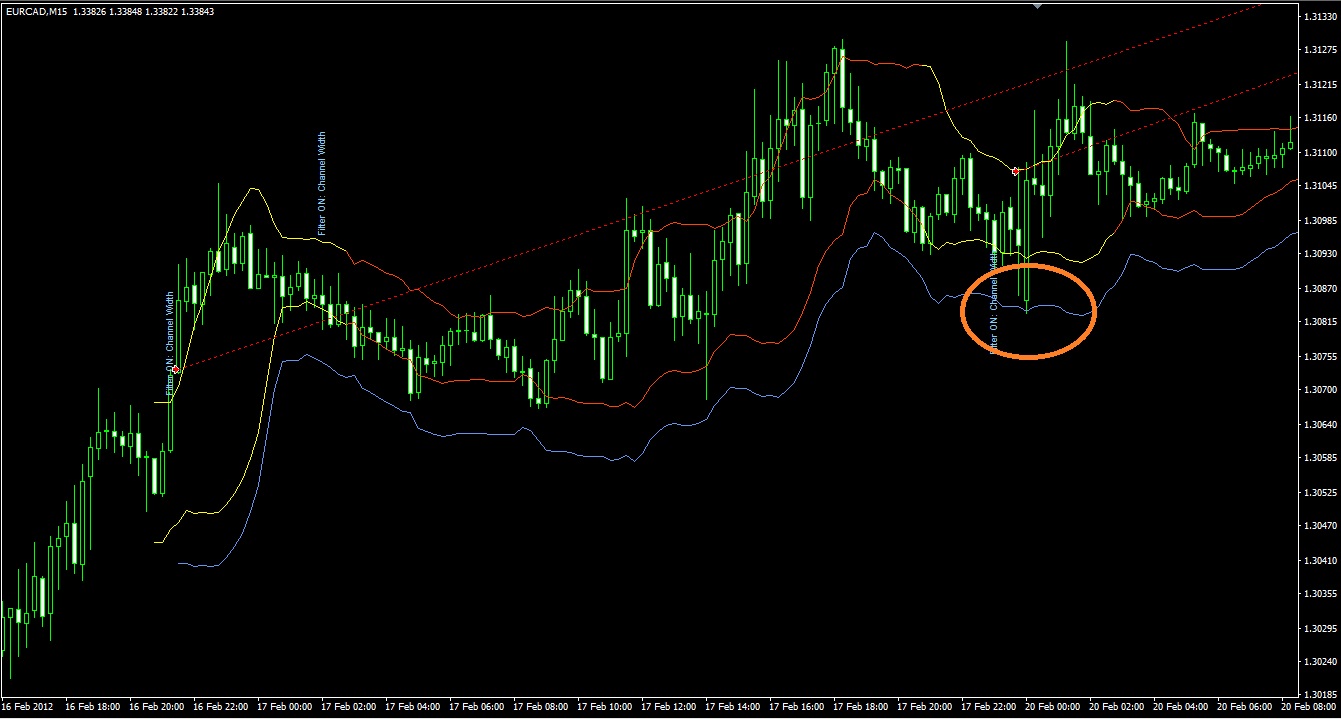Click the 17 Feb 12:00 time label
This screenshot has height=719, width=1341.
tap(669, 707)
